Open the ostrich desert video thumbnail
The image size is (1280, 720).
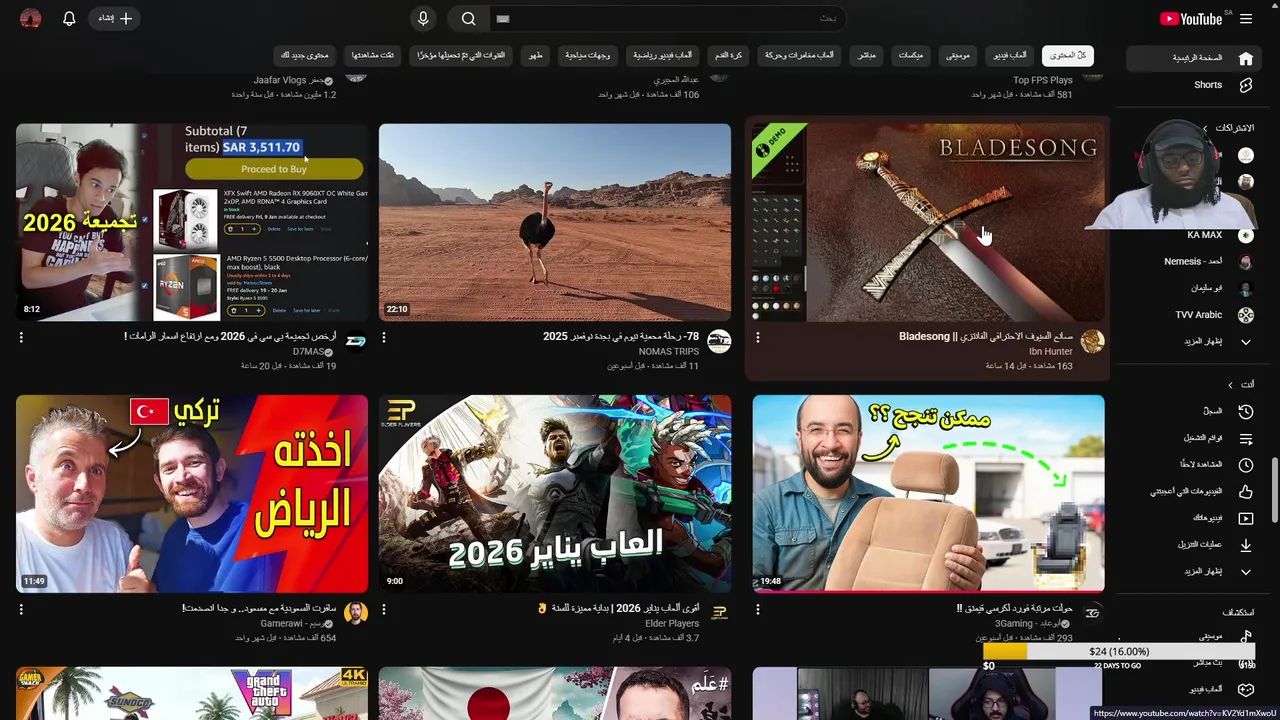coord(555,222)
